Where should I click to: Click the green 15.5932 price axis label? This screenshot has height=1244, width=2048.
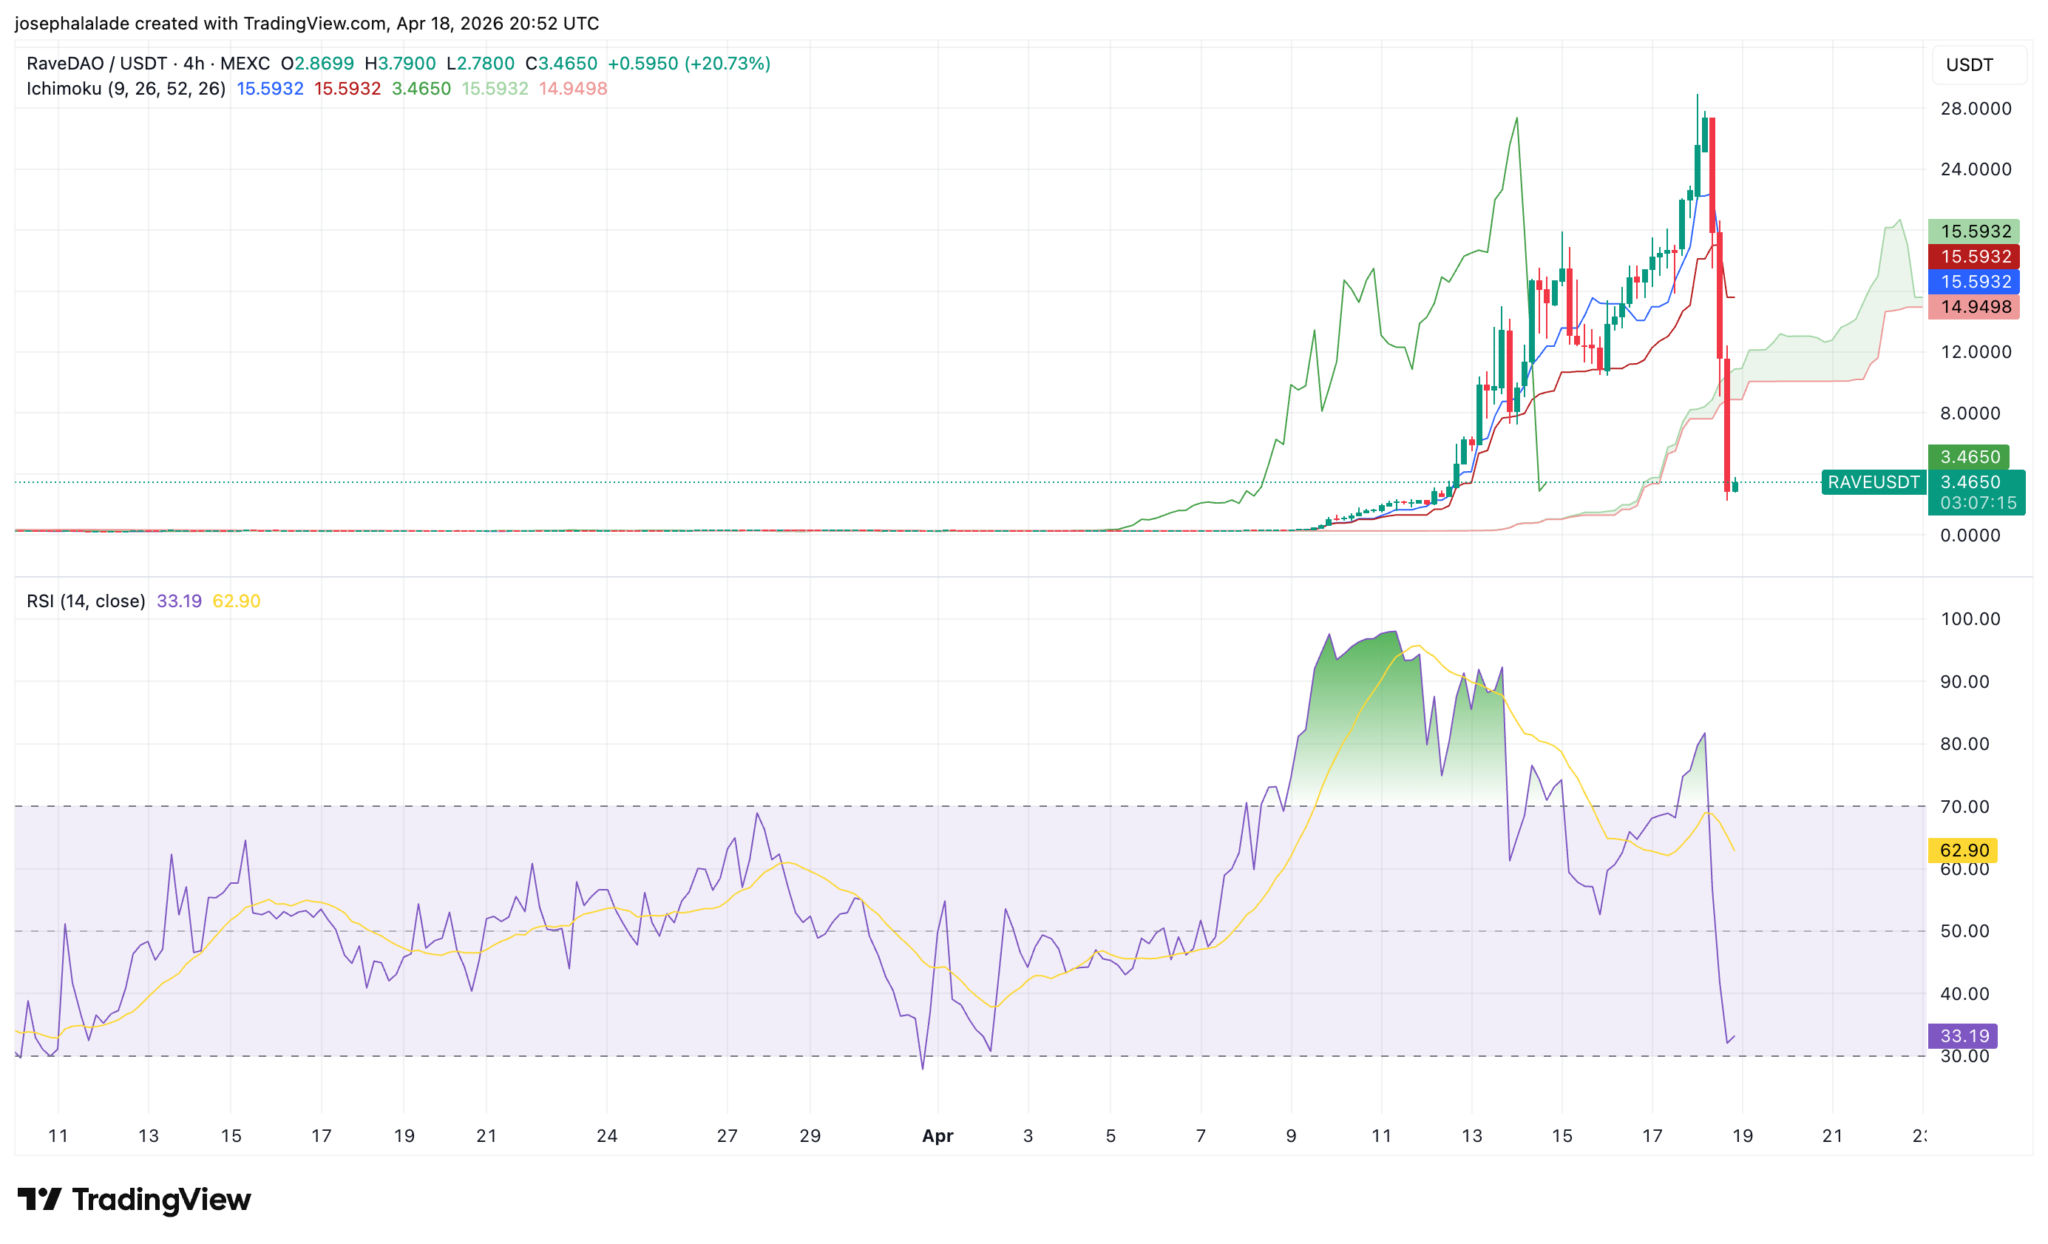(x=1974, y=231)
